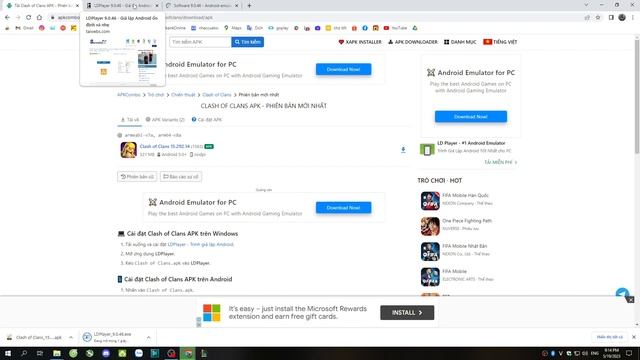
Task: Close the downloads bar
Action: click(x=634, y=337)
